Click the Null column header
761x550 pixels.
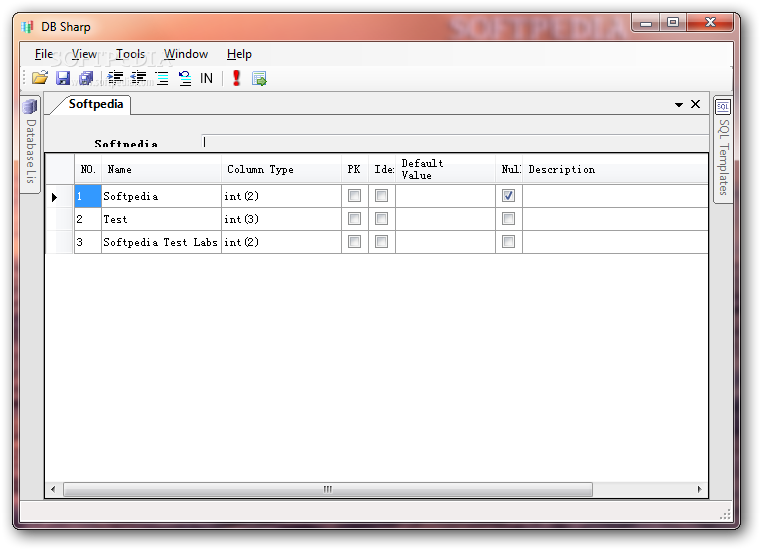point(509,169)
